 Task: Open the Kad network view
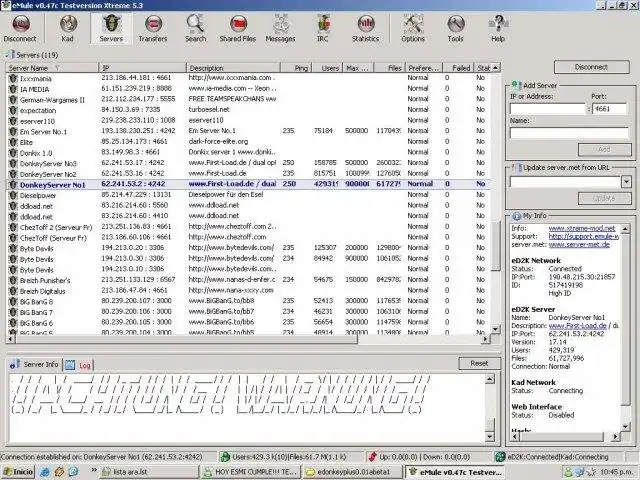click(68, 28)
